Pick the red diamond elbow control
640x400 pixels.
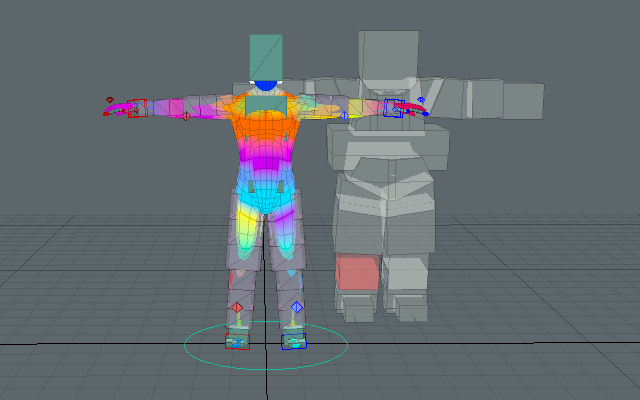(185, 116)
